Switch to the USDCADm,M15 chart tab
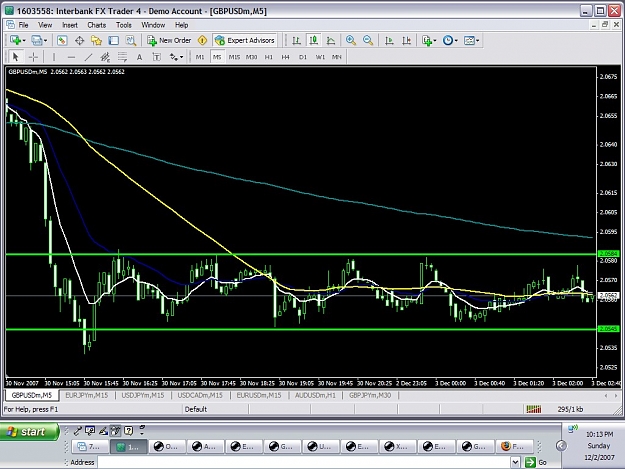This screenshot has height=469, width=625. click(200, 395)
